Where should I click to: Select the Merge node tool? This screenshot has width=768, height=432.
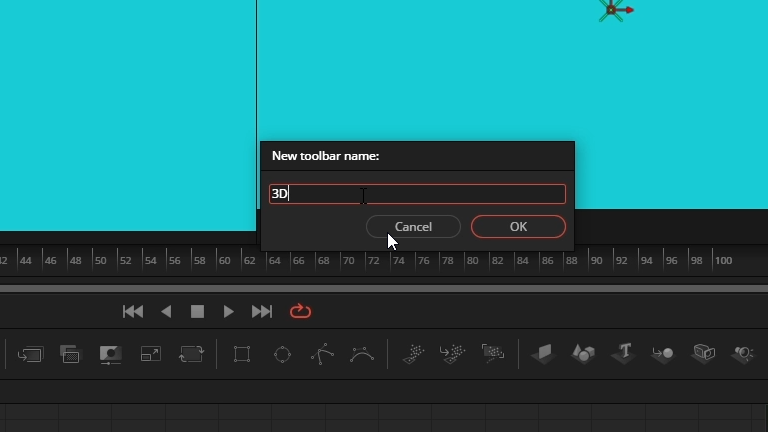pos(30,354)
